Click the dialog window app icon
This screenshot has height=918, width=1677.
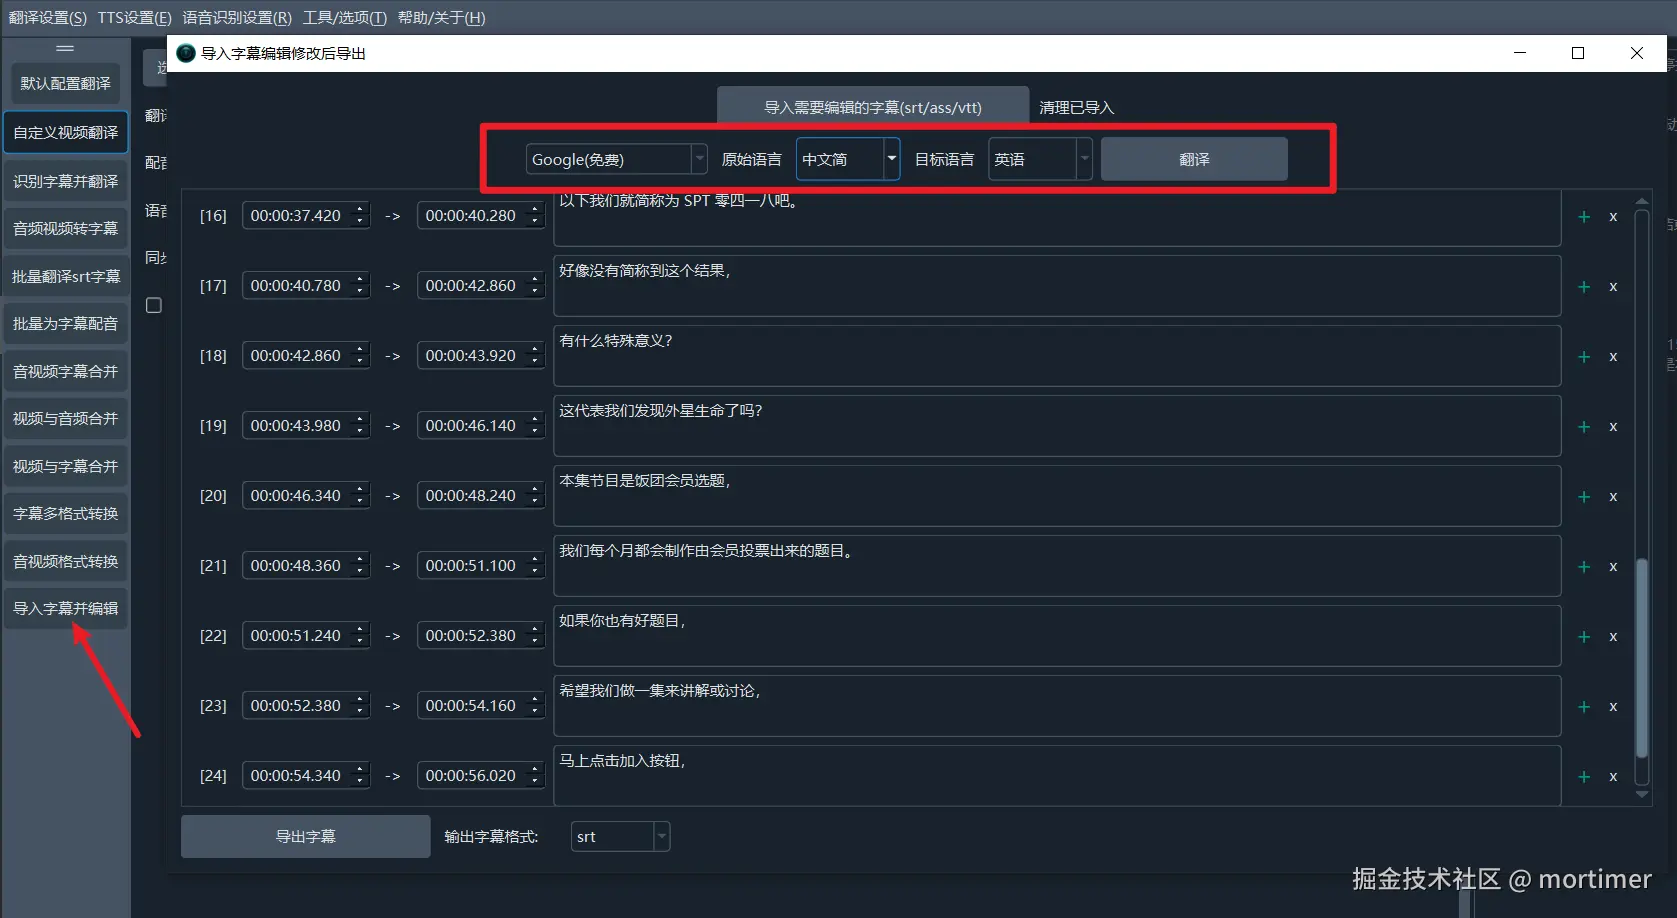(x=186, y=53)
